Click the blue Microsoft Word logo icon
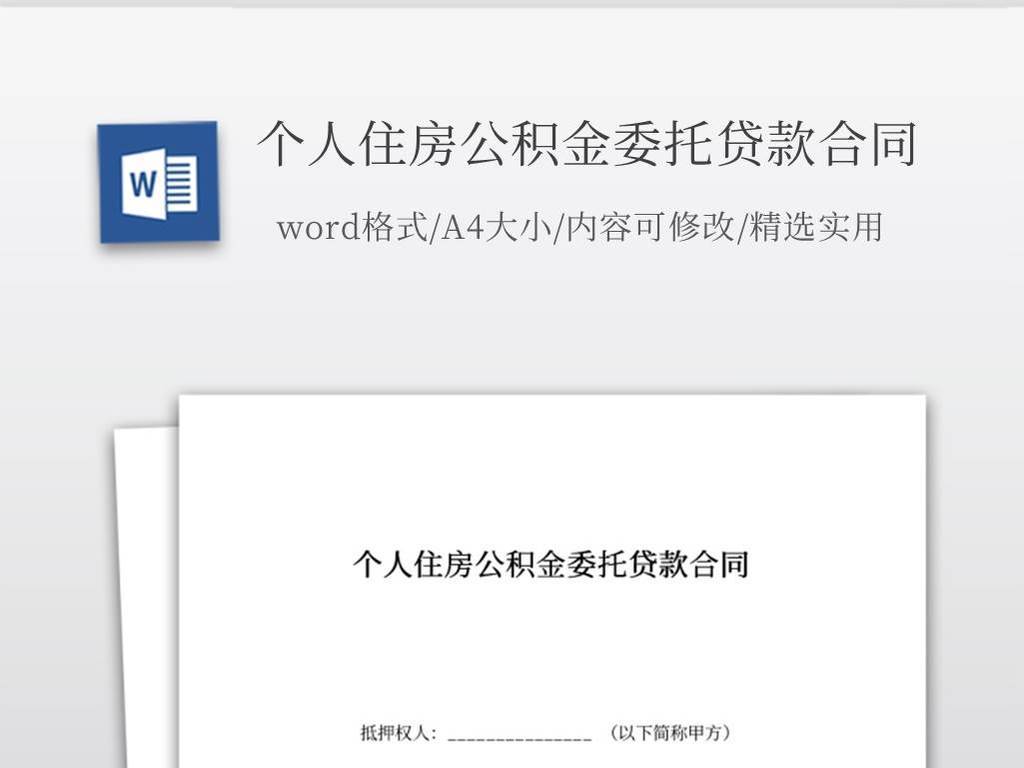1024x768 pixels. pyautogui.click(x=156, y=182)
